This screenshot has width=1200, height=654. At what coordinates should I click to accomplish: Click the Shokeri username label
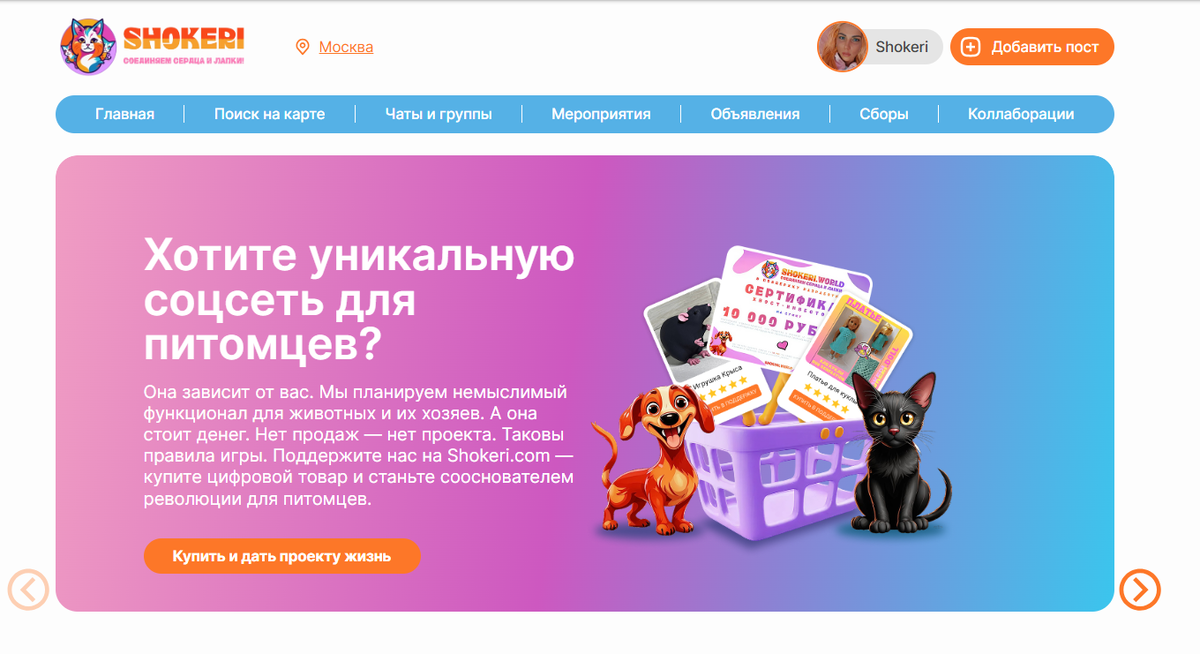point(902,47)
